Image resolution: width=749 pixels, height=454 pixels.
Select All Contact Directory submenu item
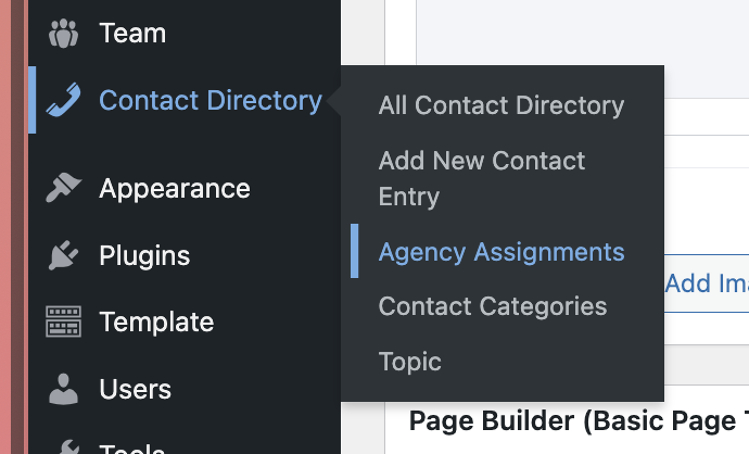pyautogui.click(x=501, y=105)
